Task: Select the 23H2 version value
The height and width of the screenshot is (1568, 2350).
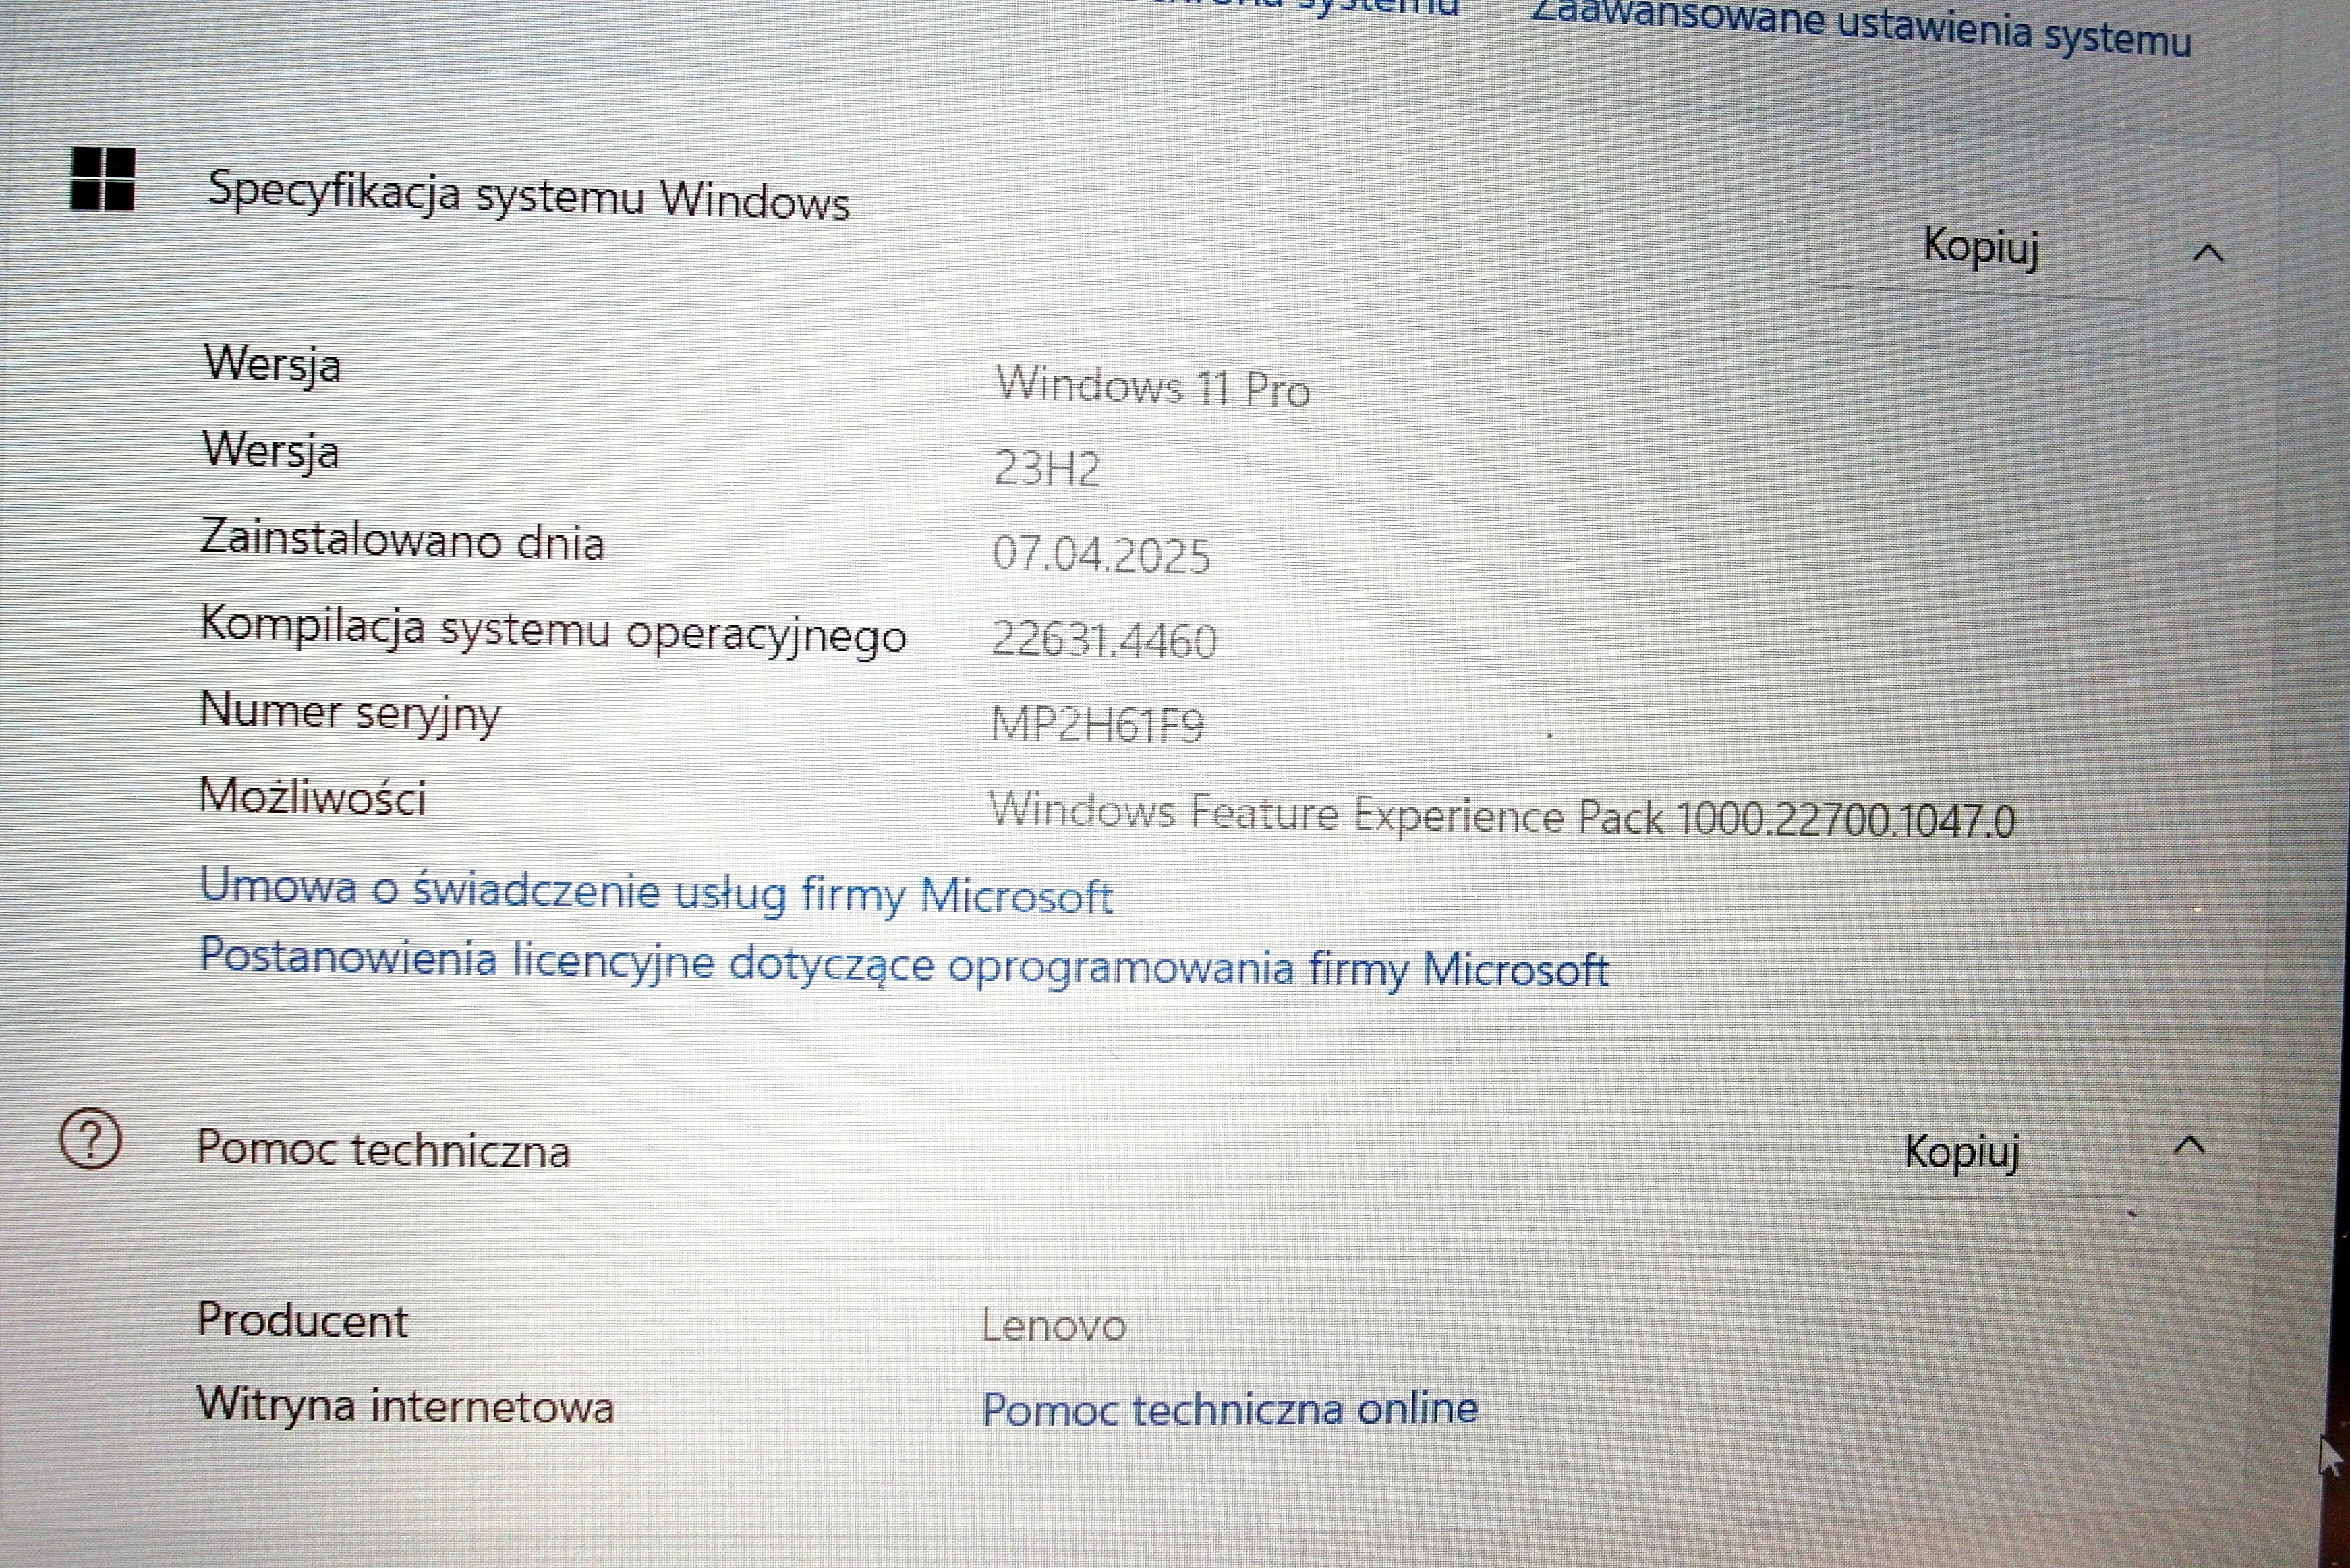Action: [1047, 467]
